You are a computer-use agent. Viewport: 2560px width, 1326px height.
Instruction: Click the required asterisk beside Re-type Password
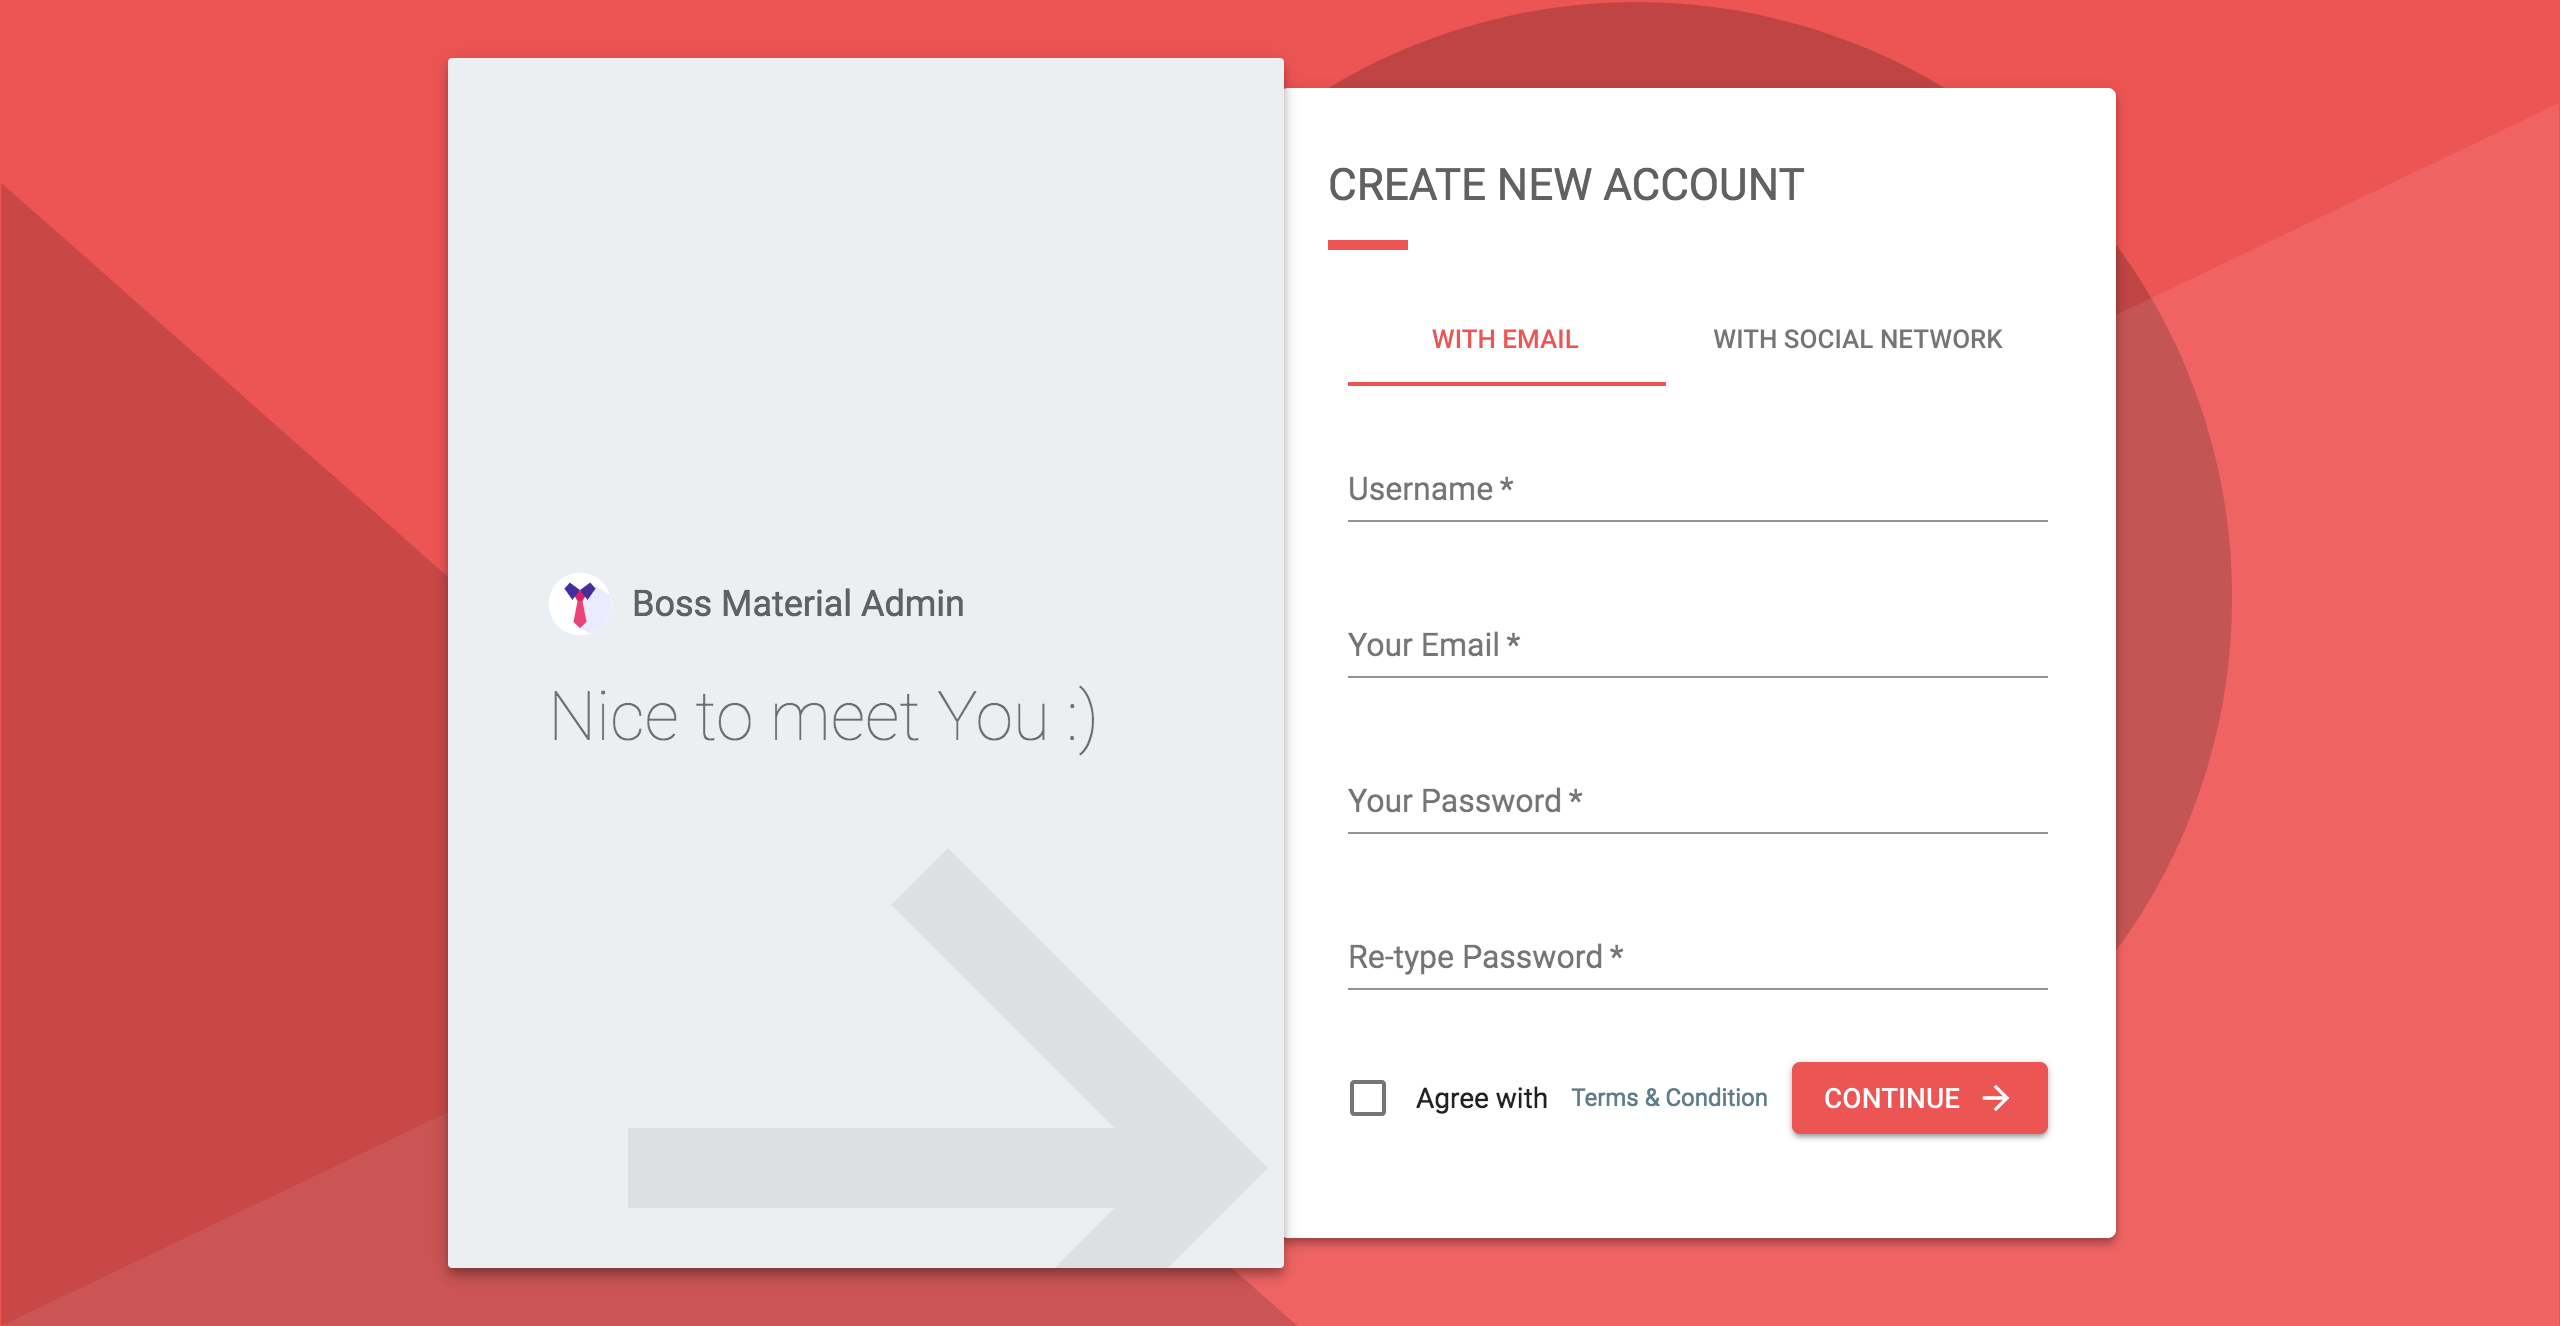point(1617,953)
